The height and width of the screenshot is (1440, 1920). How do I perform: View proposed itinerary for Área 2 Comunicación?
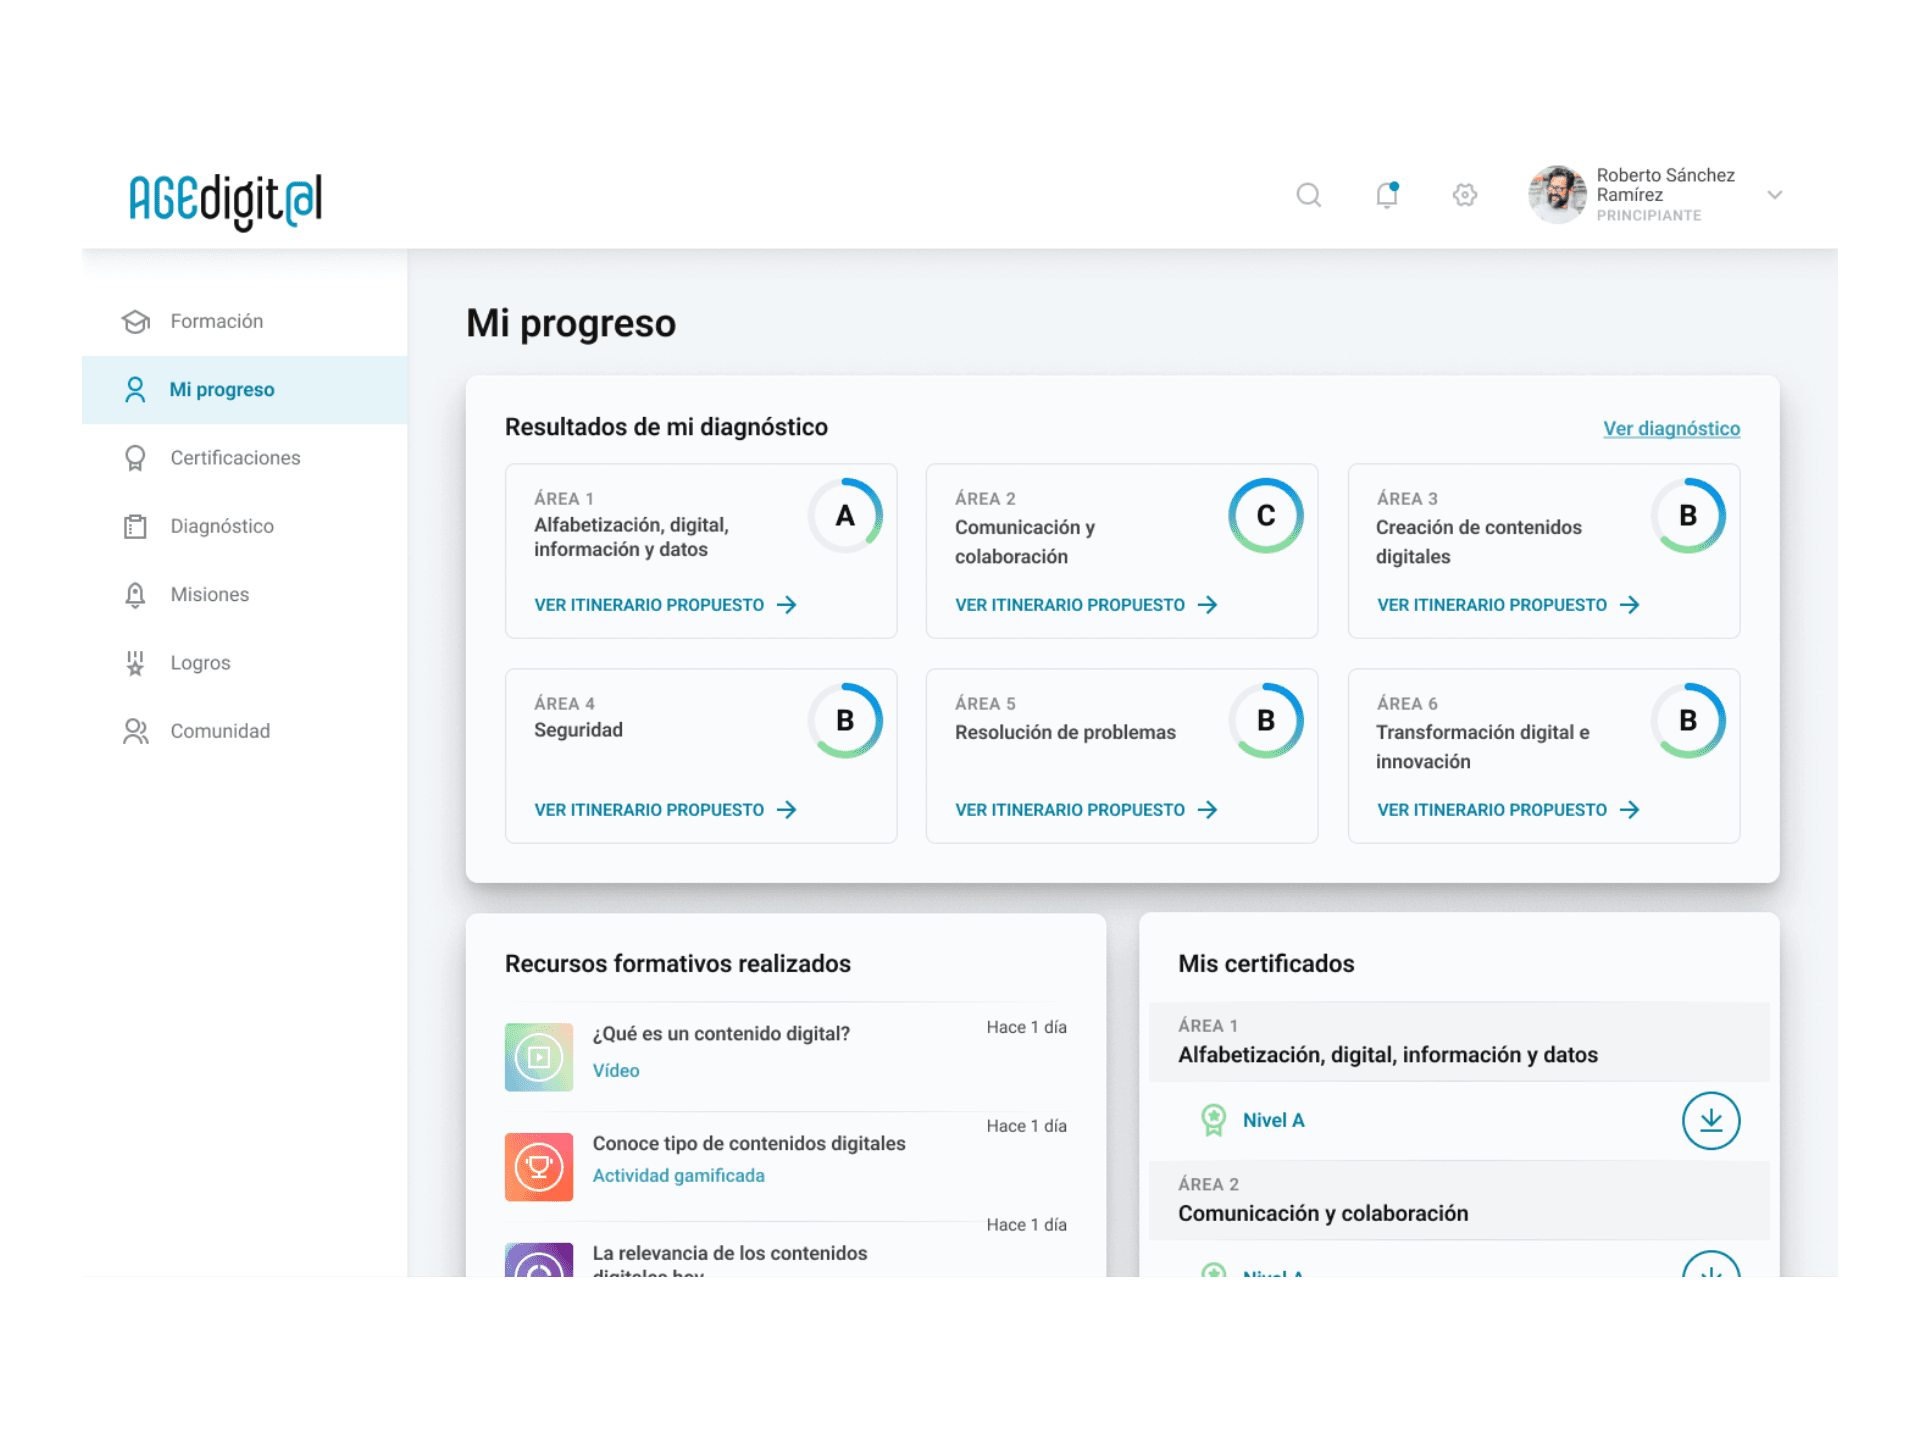(1085, 605)
